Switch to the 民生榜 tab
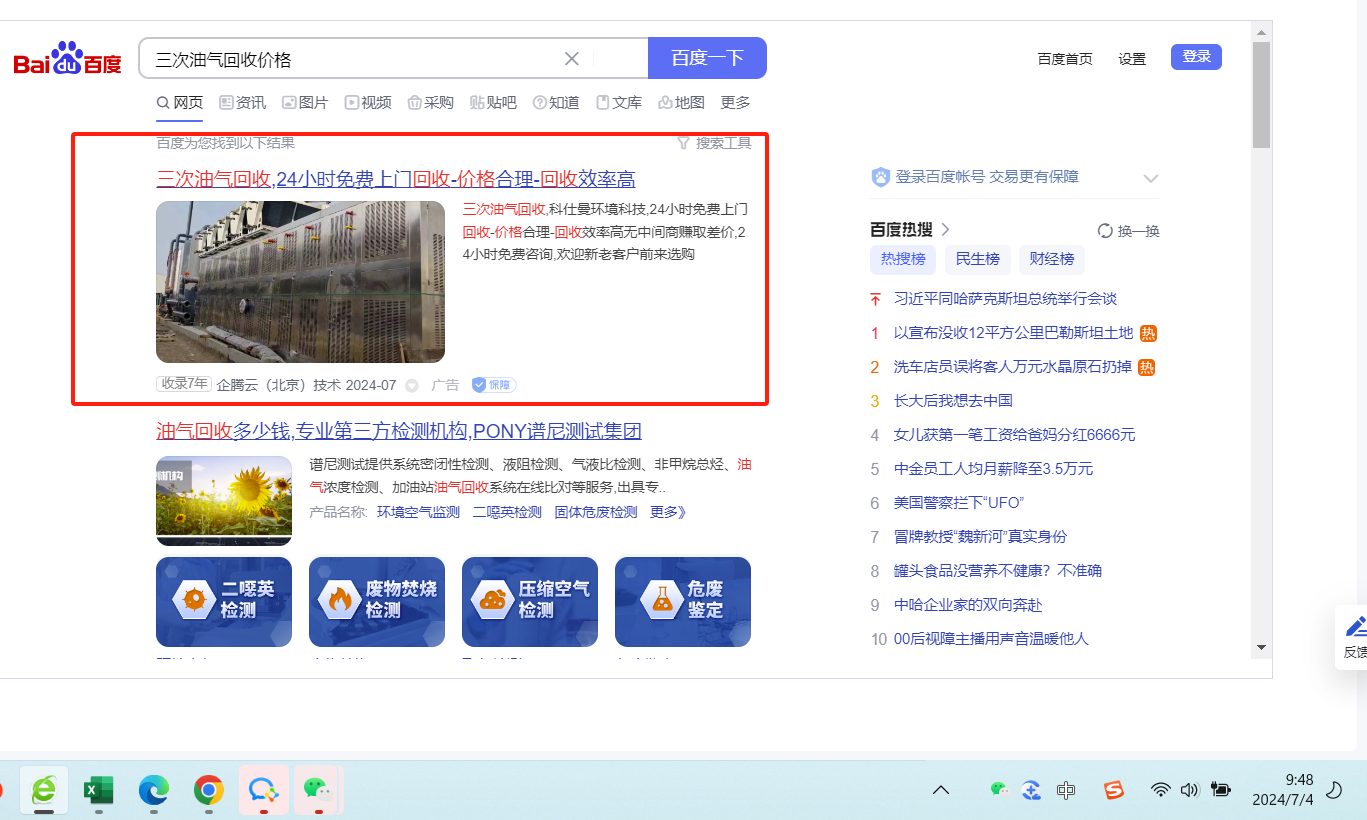Screen dimensions: 1367x820 (x=977, y=259)
